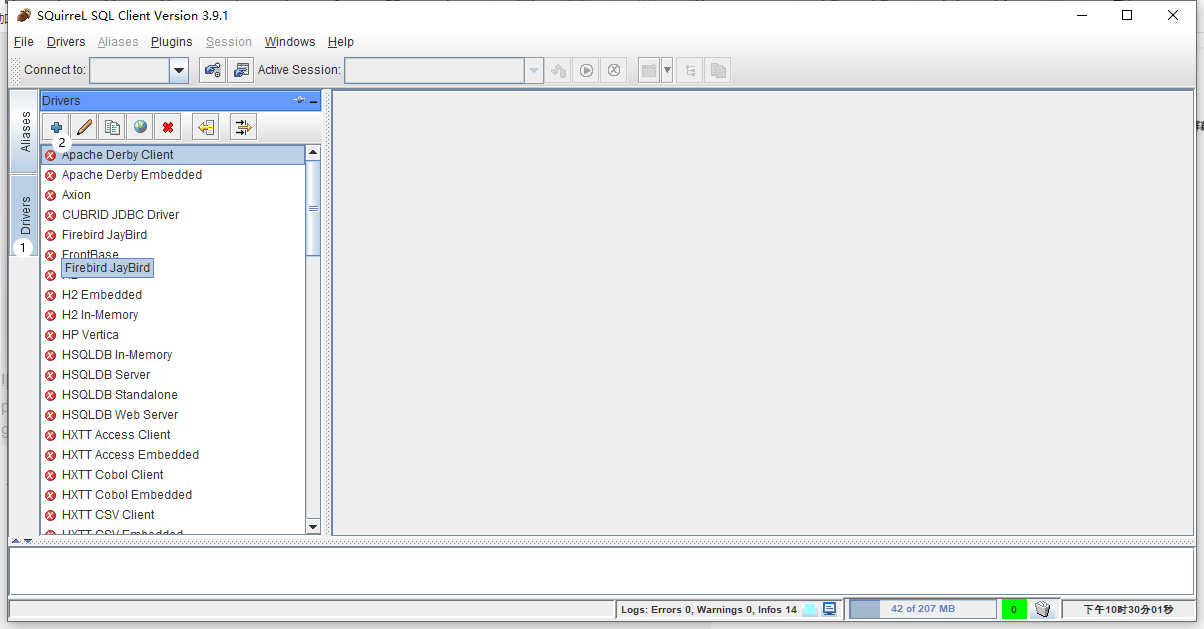Open the grayed Aliases menu

tap(118, 42)
